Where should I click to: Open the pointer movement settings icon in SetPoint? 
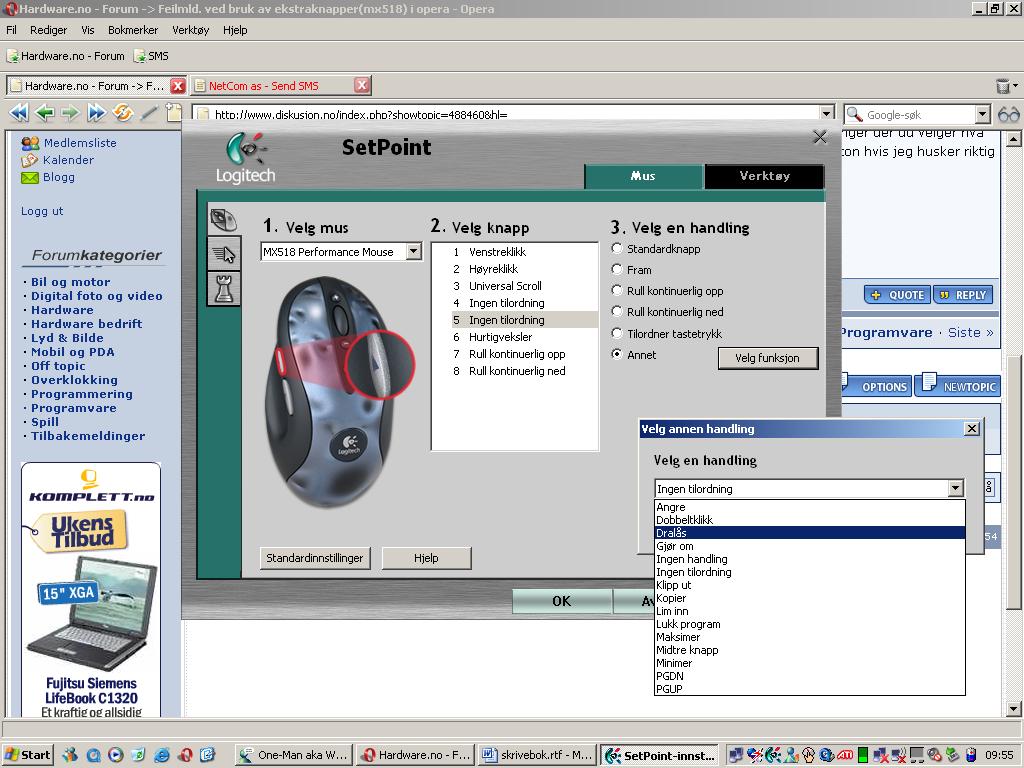point(223,253)
